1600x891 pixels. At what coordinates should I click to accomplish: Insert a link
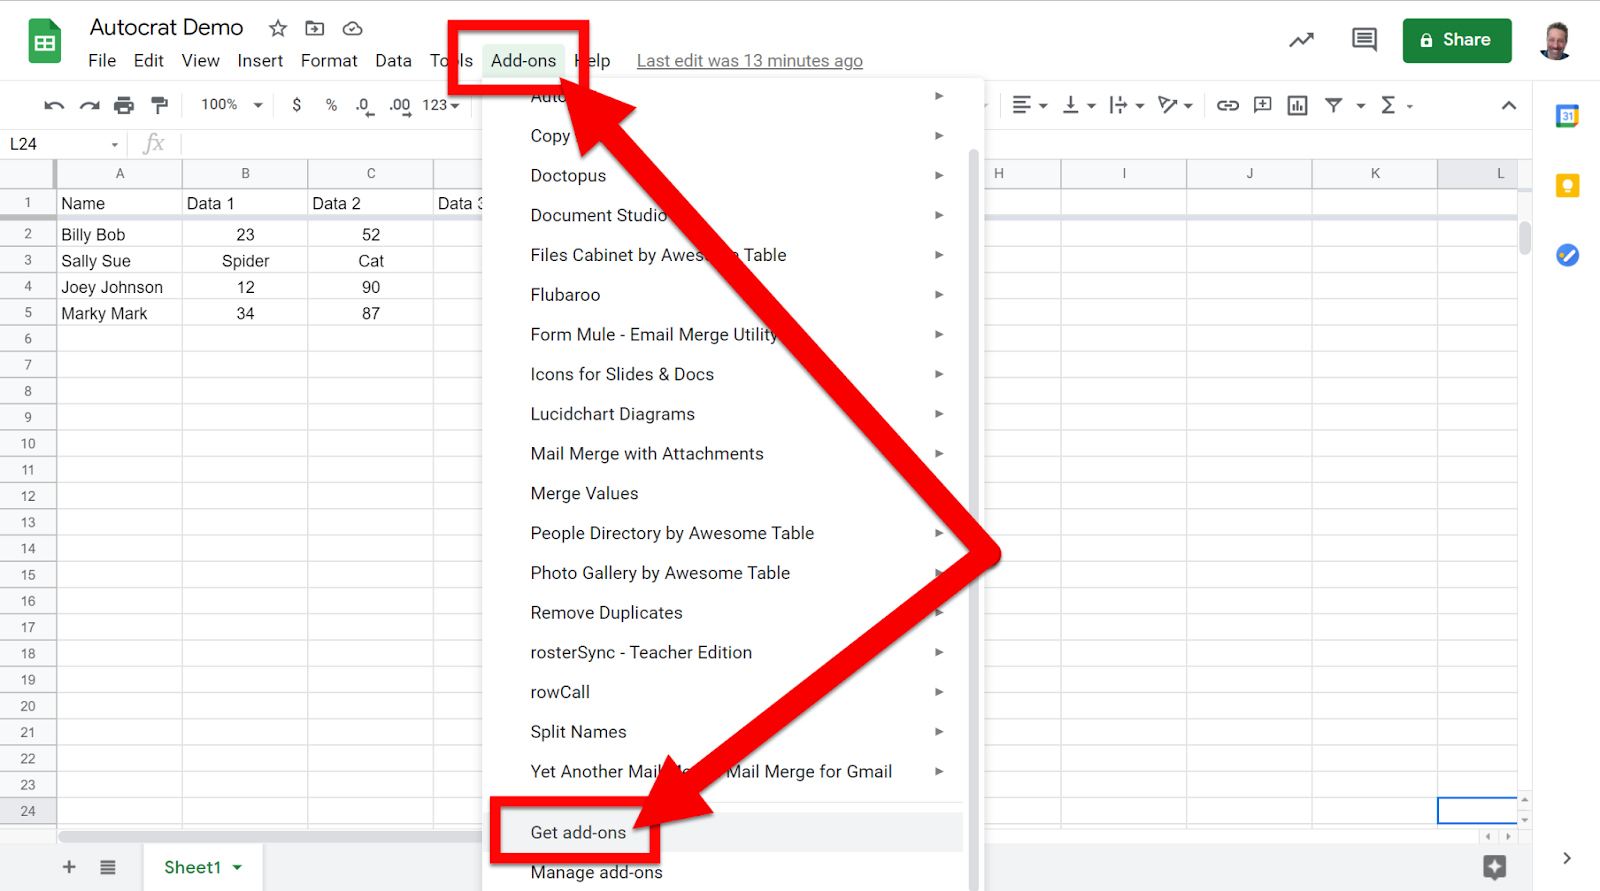tap(1228, 105)
